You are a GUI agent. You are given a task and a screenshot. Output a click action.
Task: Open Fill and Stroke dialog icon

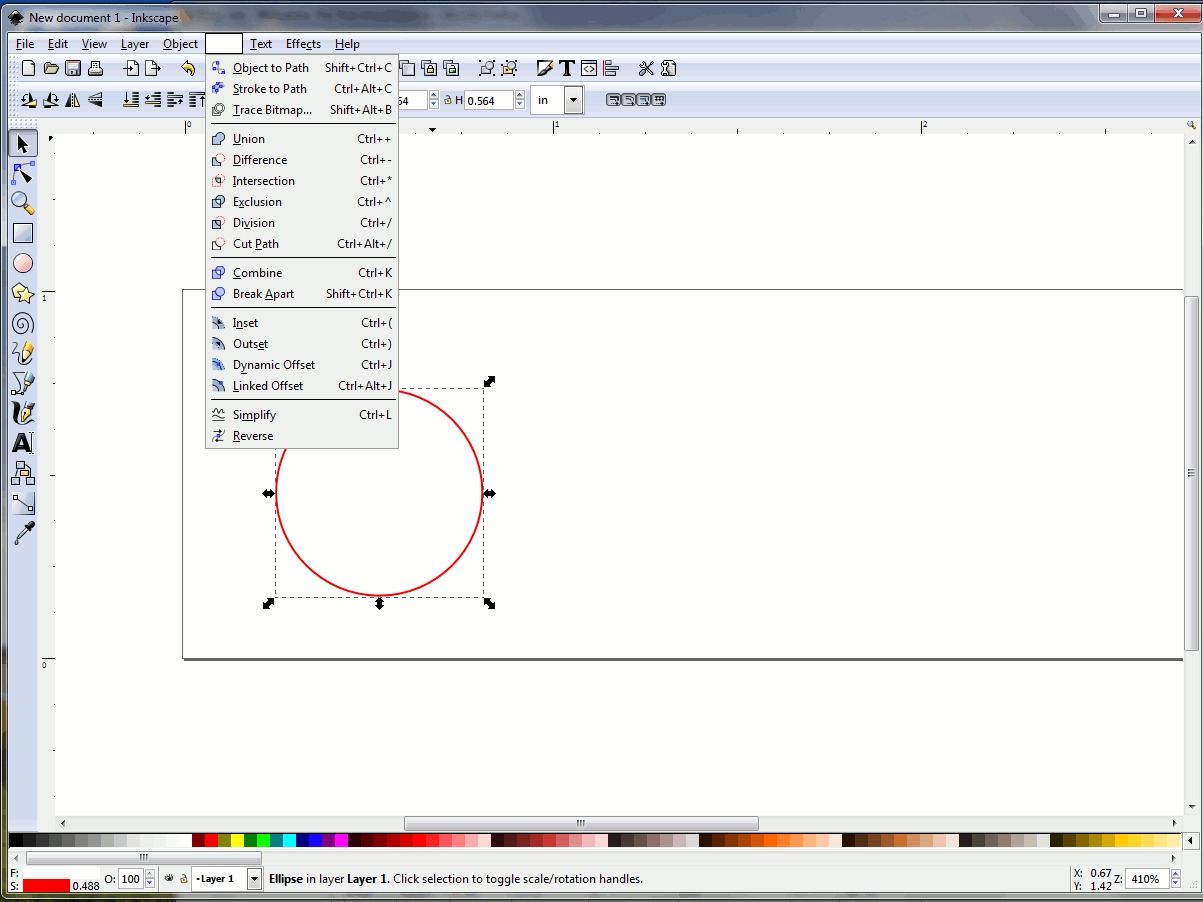pyautogui.click(x=545, y=68)
